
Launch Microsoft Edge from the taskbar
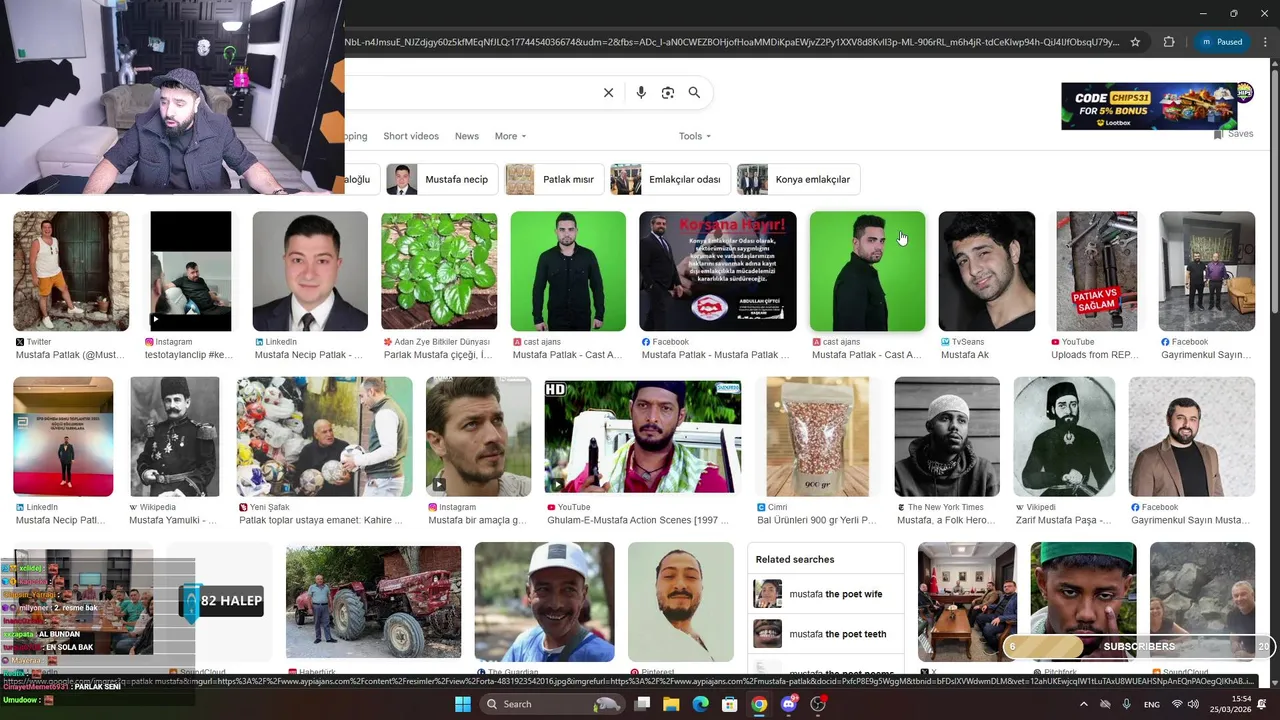tap(701, 704)
